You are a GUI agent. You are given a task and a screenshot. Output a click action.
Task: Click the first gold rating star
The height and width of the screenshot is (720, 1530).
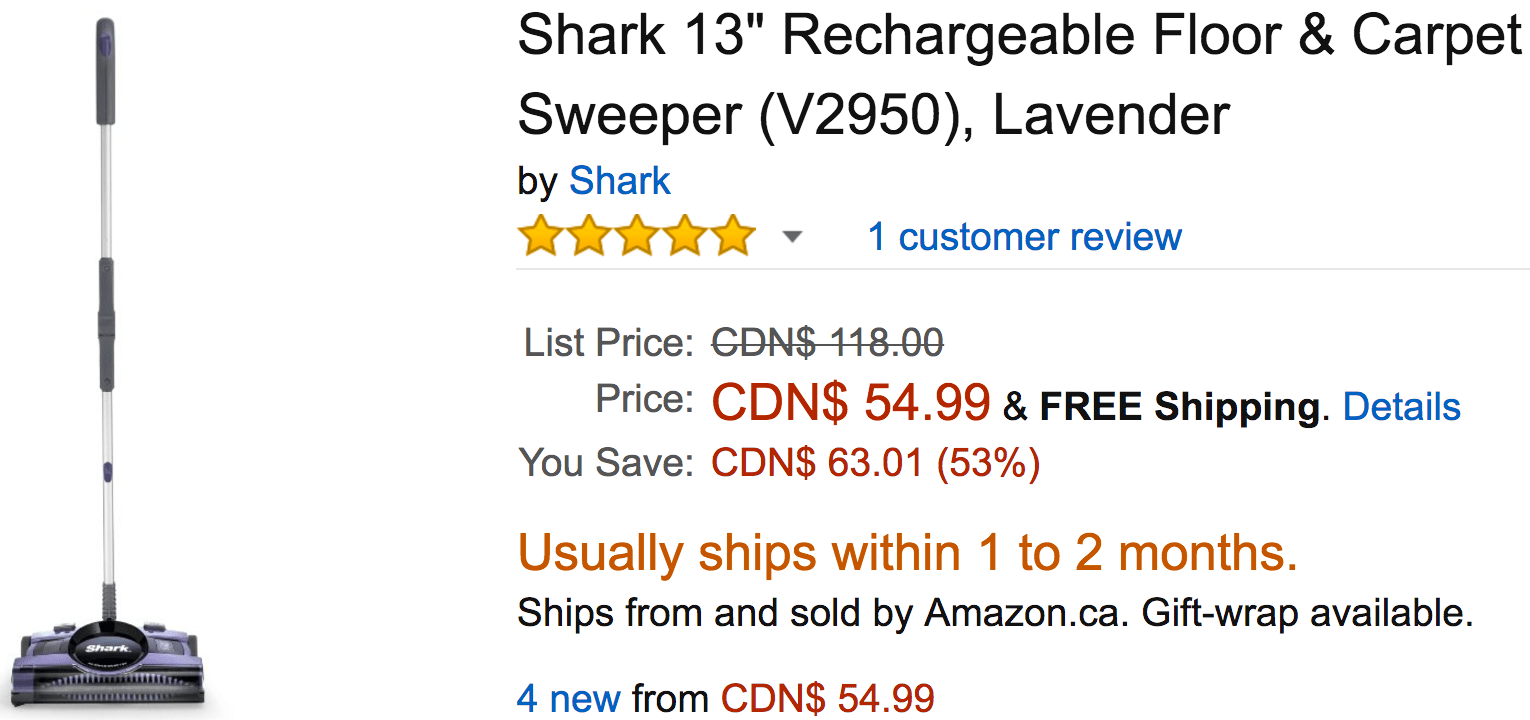(x=540, y=236)
